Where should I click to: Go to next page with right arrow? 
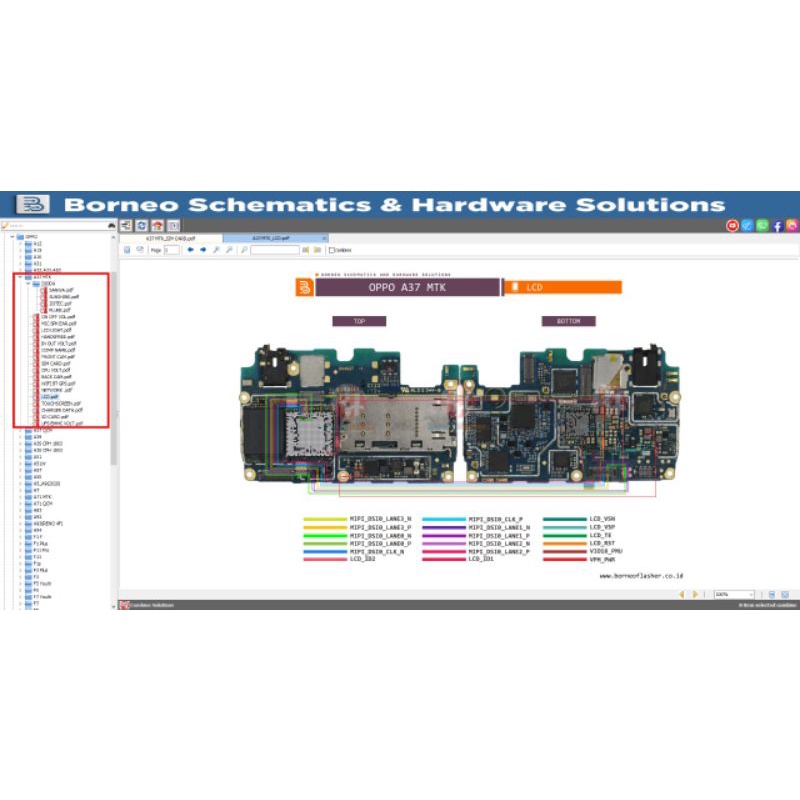[203, 250]
